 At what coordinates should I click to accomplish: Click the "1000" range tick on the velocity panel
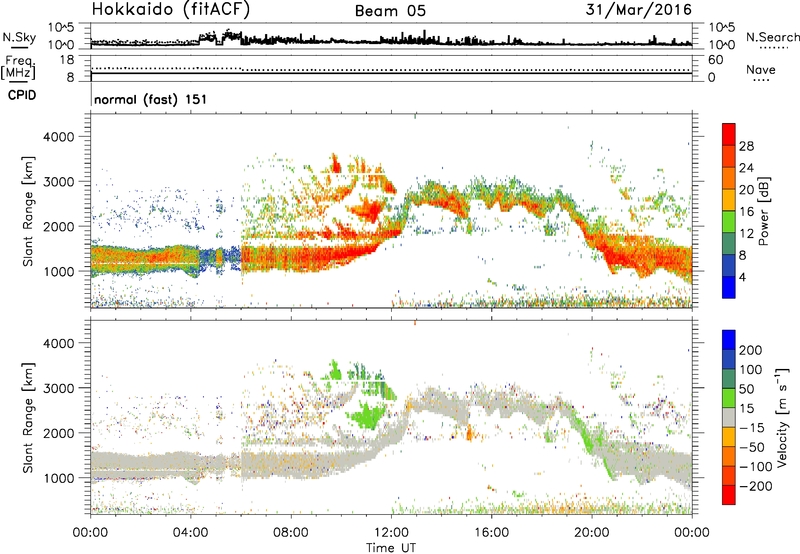[x=60, y=478]
